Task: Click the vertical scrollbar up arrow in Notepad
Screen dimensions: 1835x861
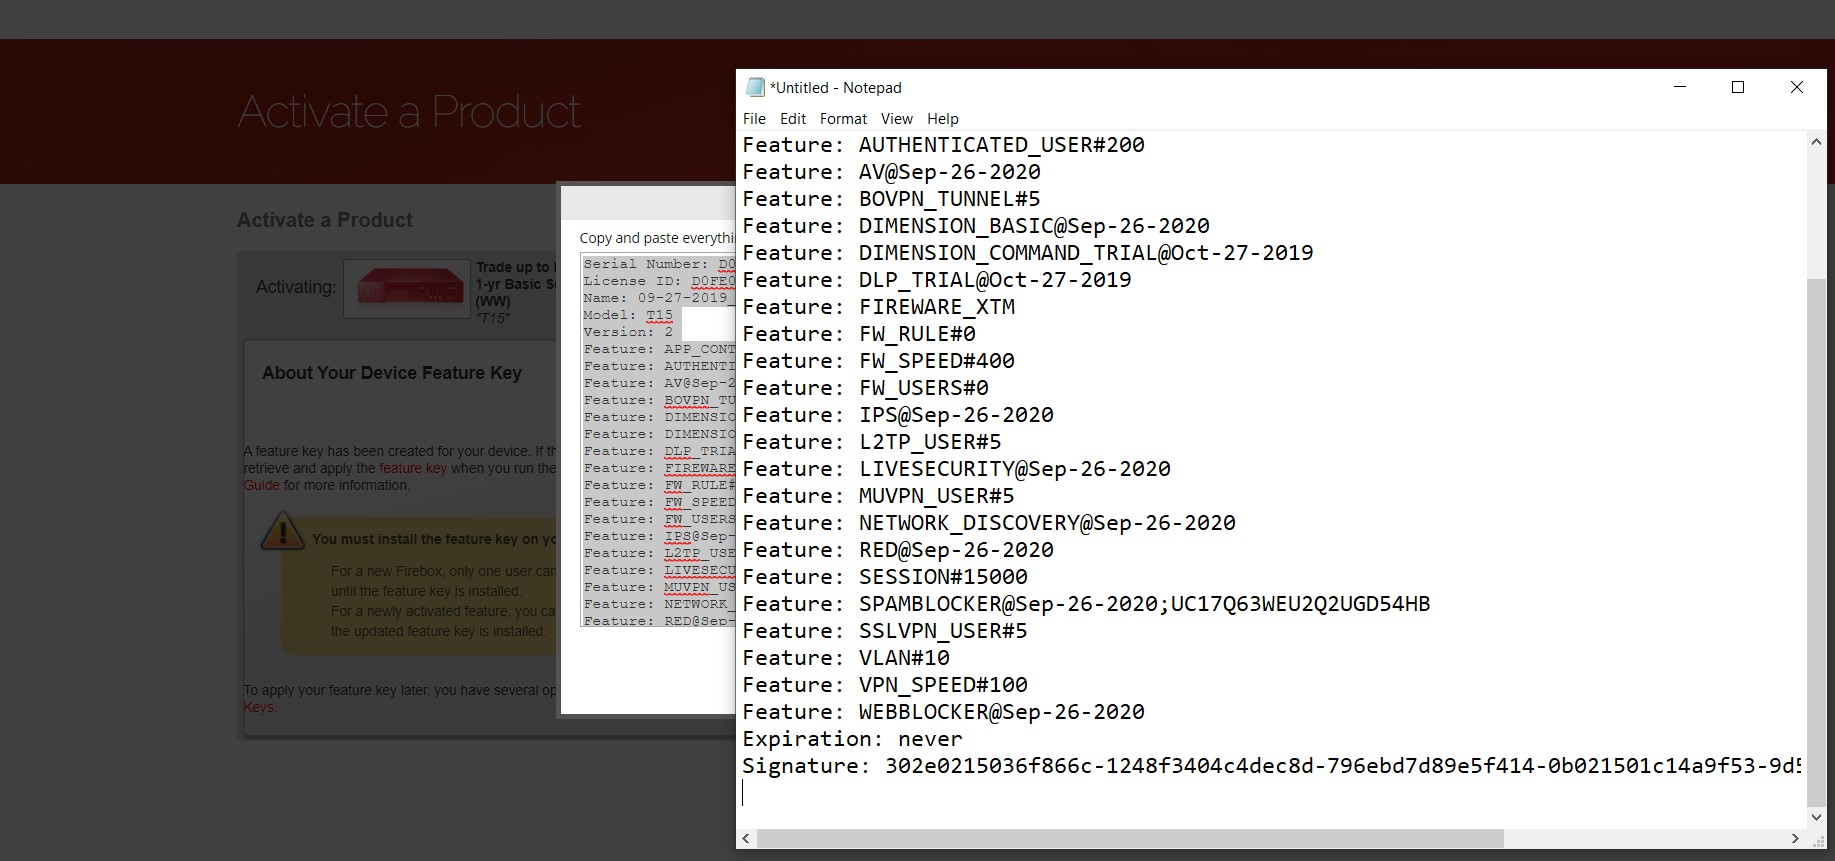Action: pos(1817,142)
